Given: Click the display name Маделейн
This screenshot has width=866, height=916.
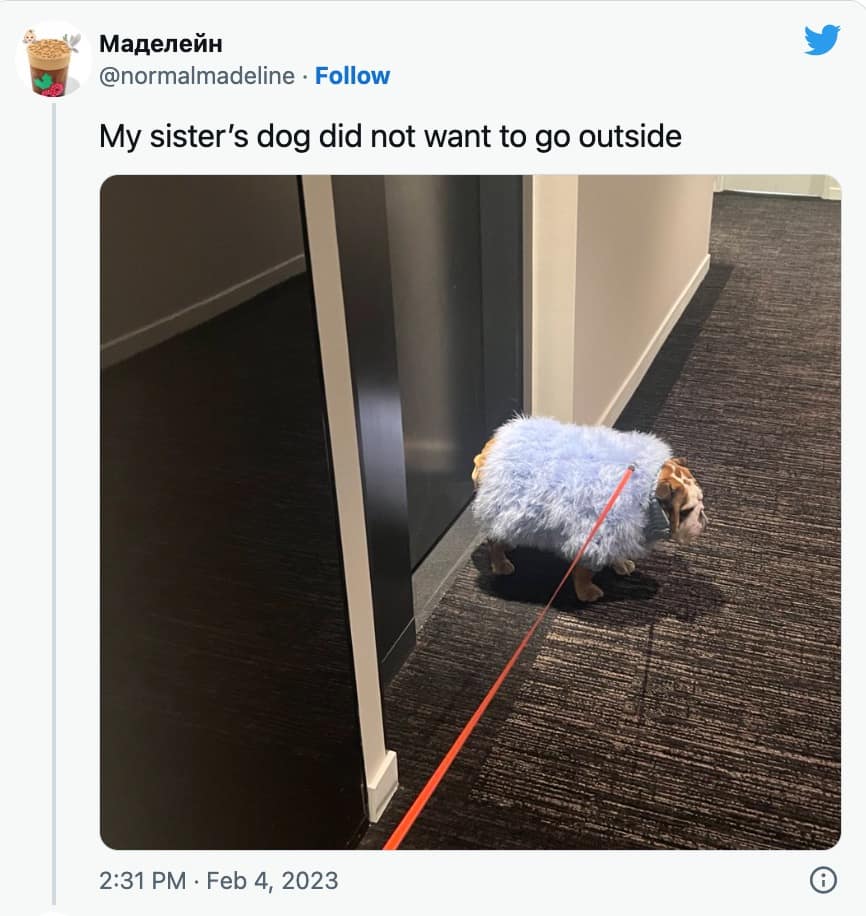Looking at the screenshot, I should coord(161,44).
